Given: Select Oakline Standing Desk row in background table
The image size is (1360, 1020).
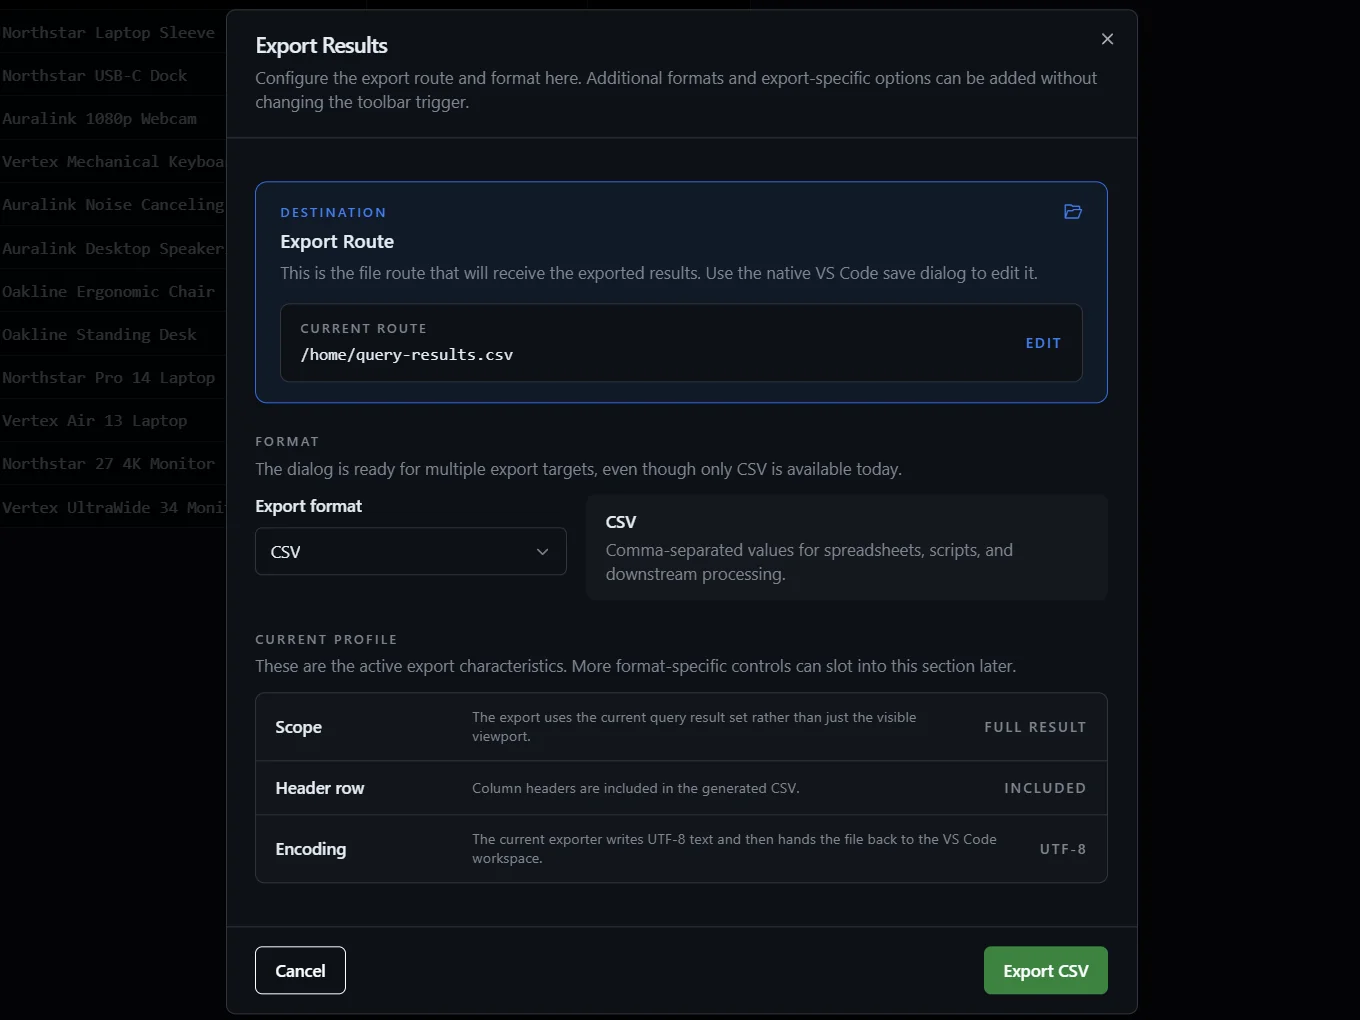Looking at the screenshot, I should pyautogui.click(x=113, y=334).
